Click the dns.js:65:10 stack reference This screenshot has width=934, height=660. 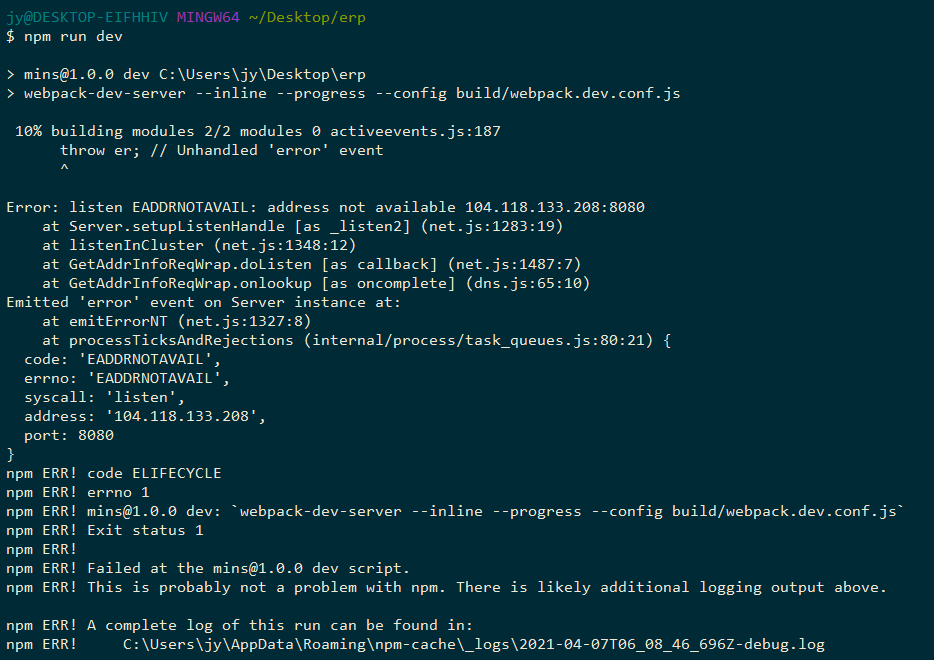[x=527, y=284]
